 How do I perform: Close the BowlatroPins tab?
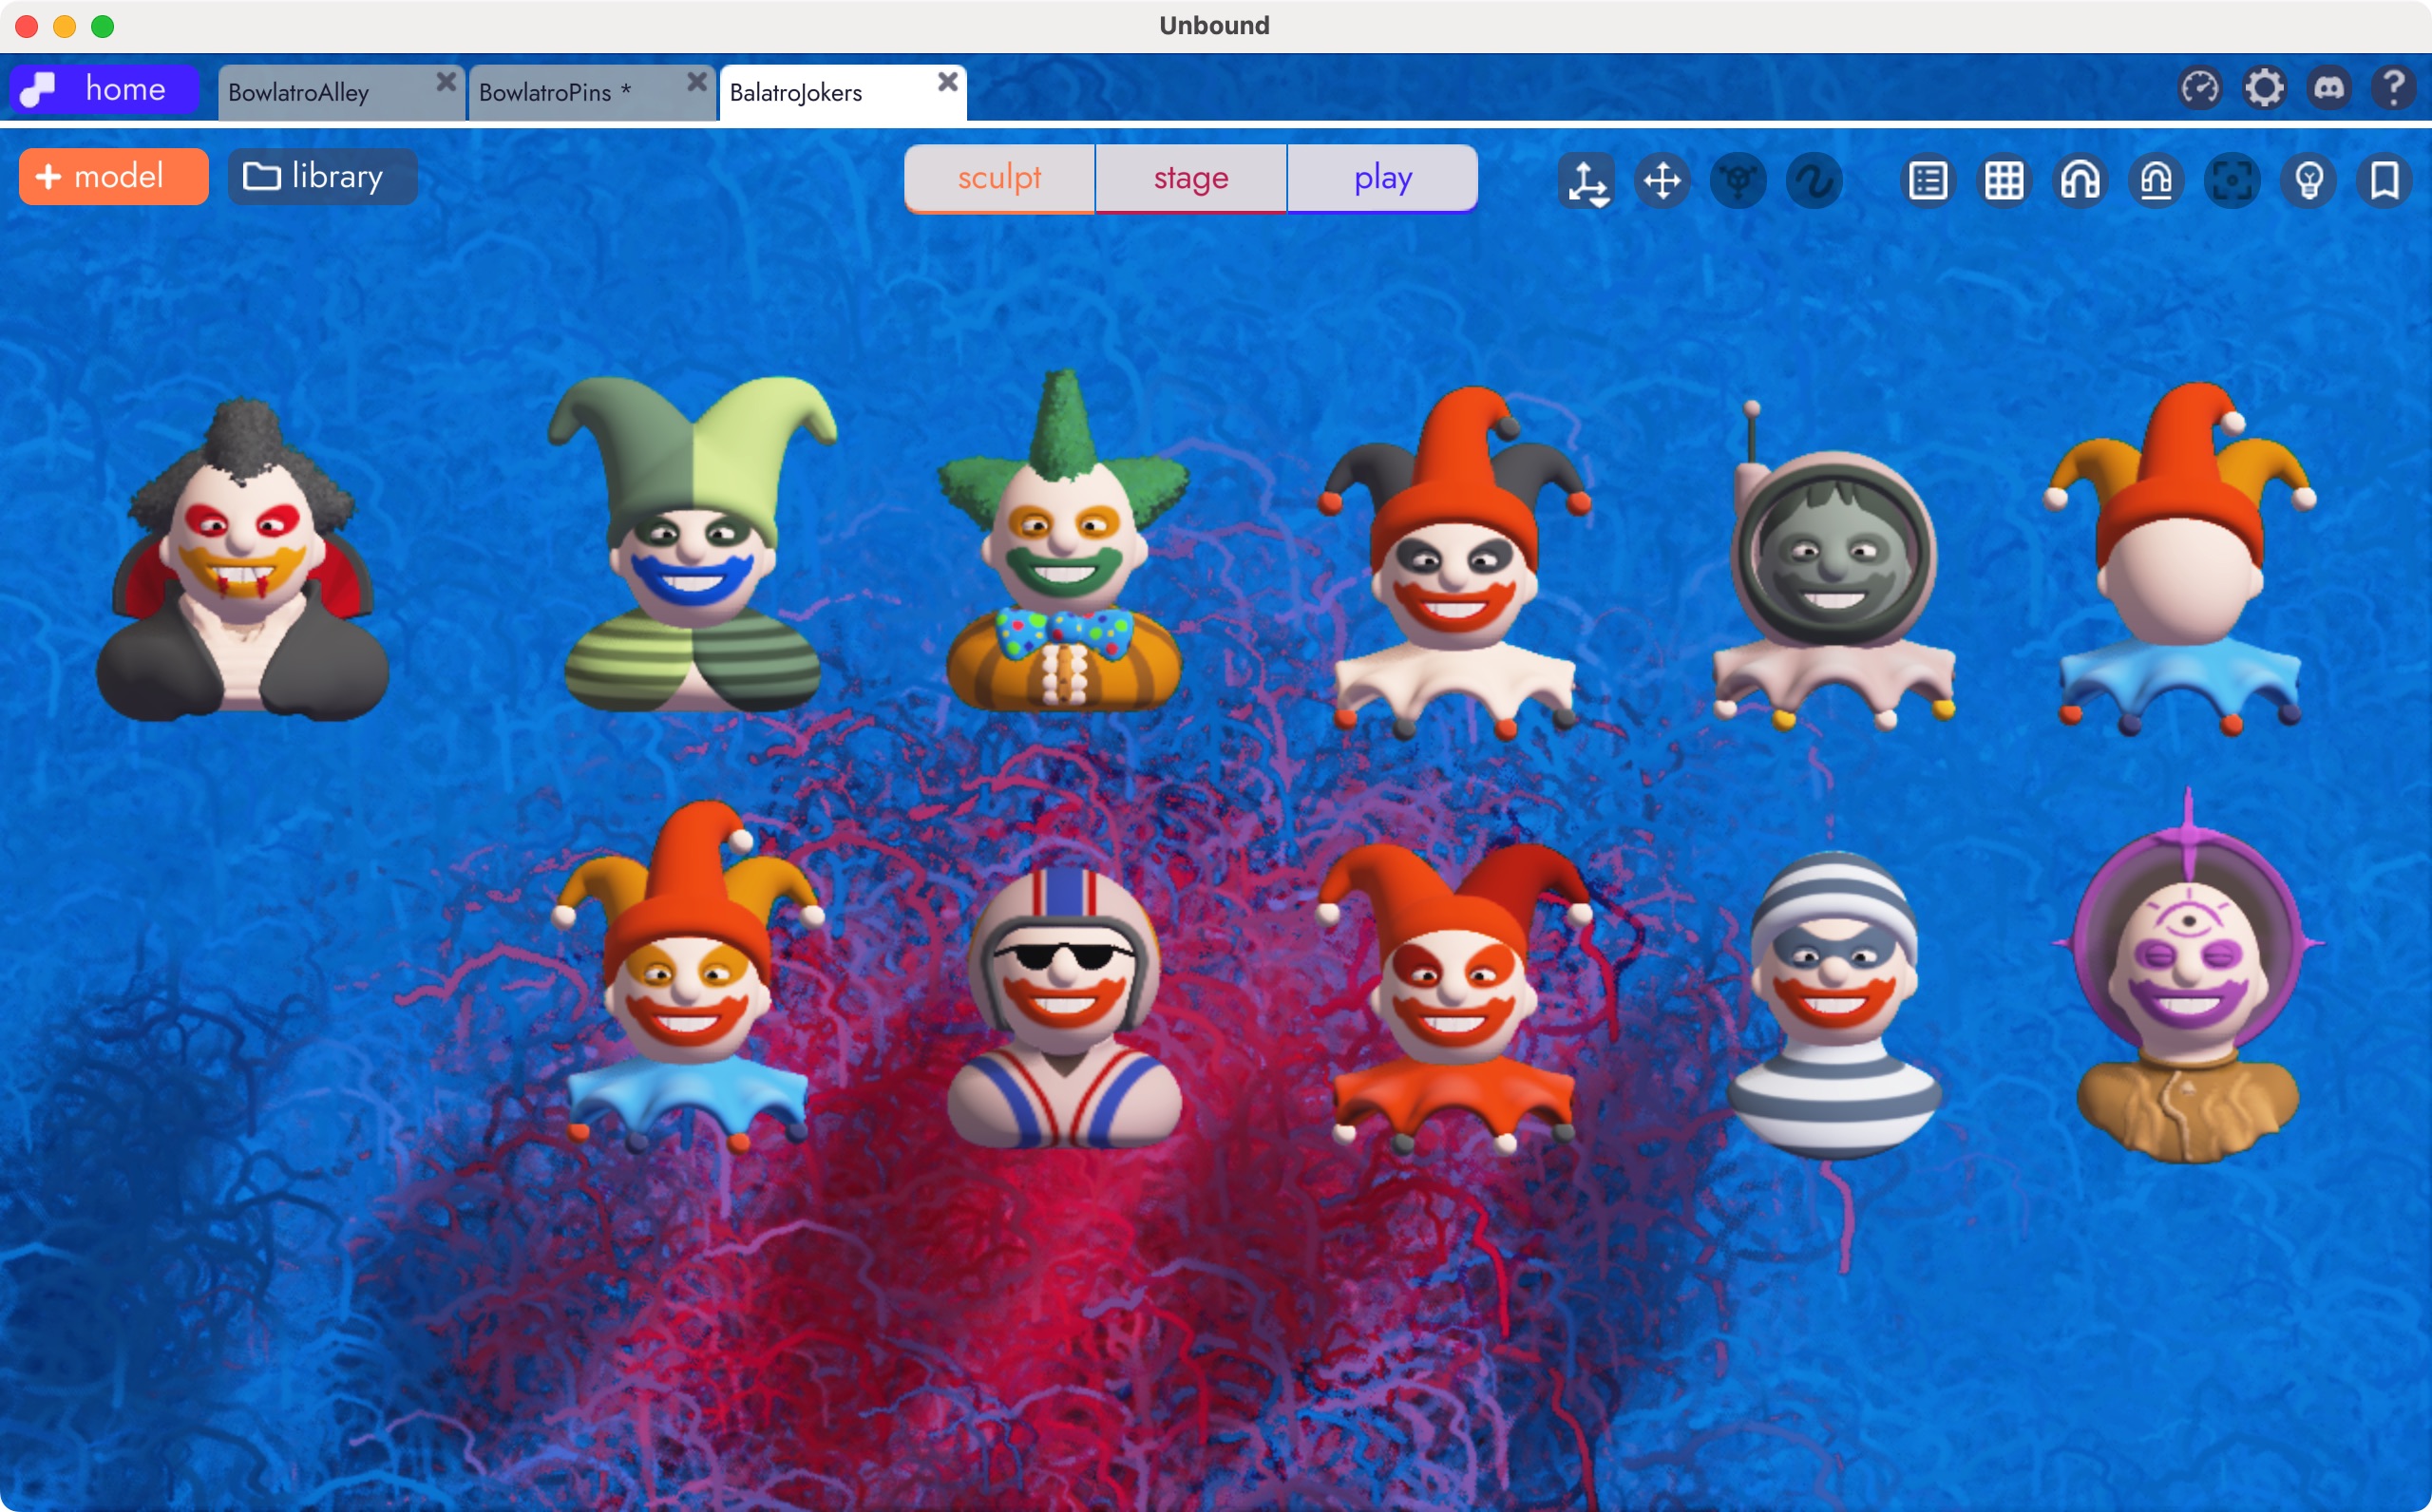(x=697, y=81)
